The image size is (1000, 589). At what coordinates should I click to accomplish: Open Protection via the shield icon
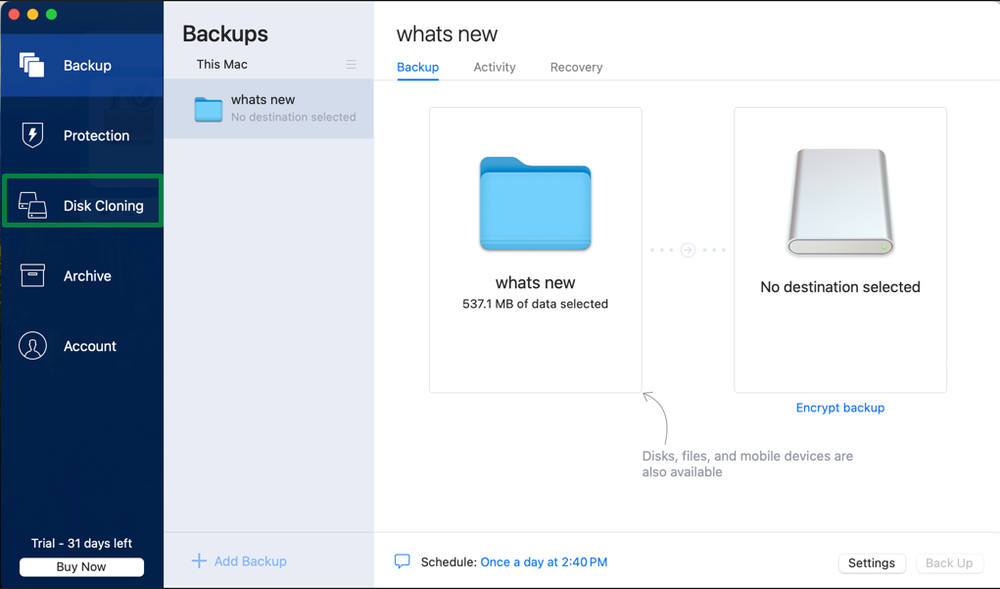(x=32, y=135)
